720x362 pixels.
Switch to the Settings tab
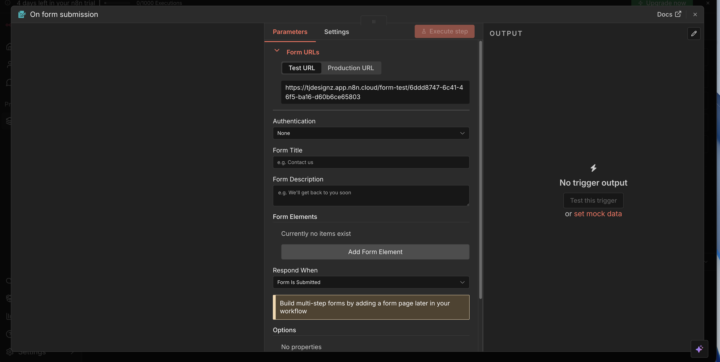pos(337,32)
